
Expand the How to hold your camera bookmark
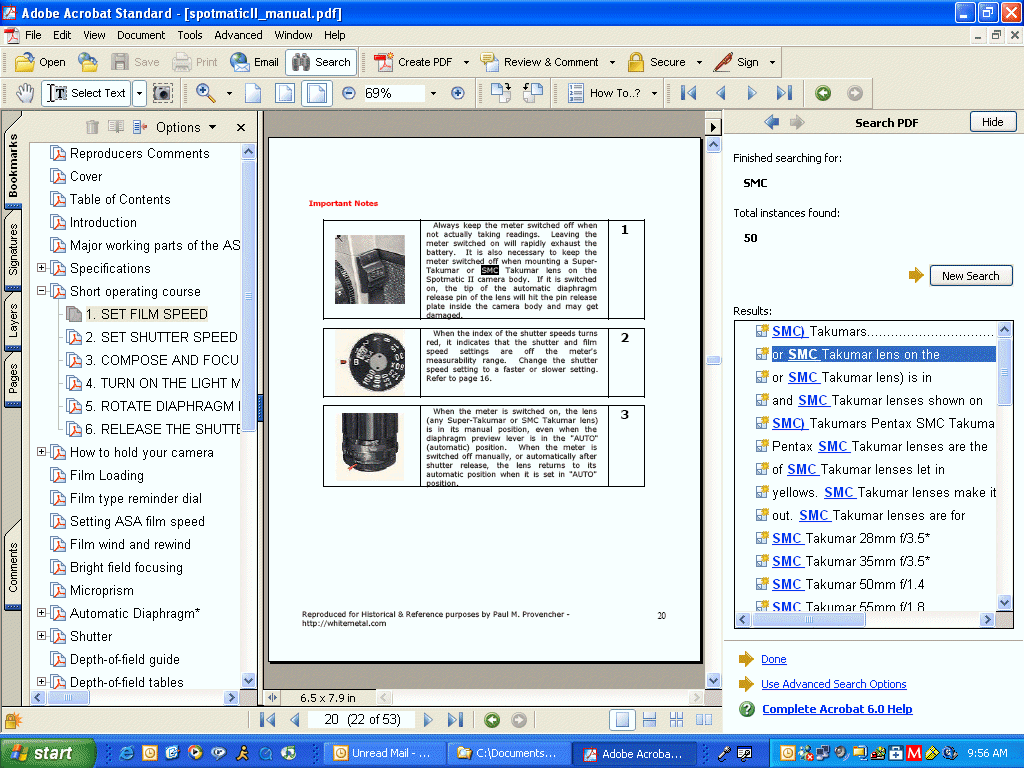pos(42,451)
